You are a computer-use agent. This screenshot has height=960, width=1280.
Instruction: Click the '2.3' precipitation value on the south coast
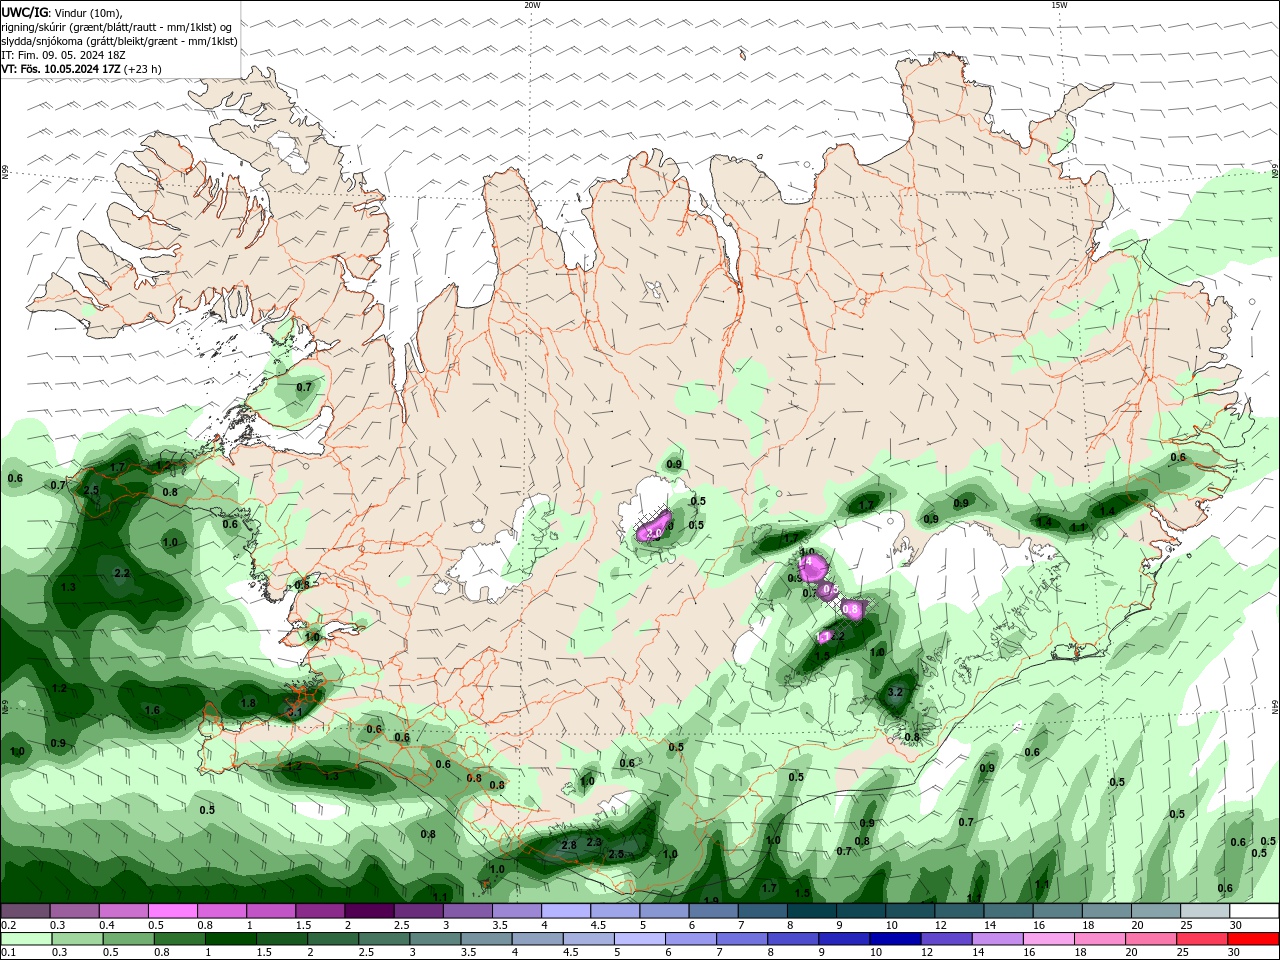pos(594,842)
